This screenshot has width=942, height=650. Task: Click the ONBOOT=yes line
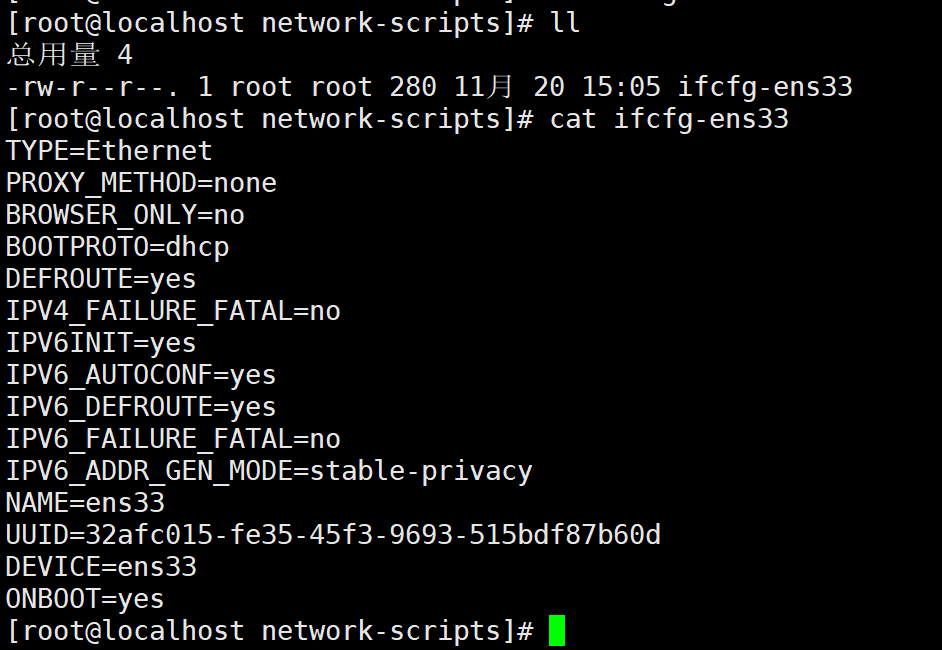tap(85, 600)
